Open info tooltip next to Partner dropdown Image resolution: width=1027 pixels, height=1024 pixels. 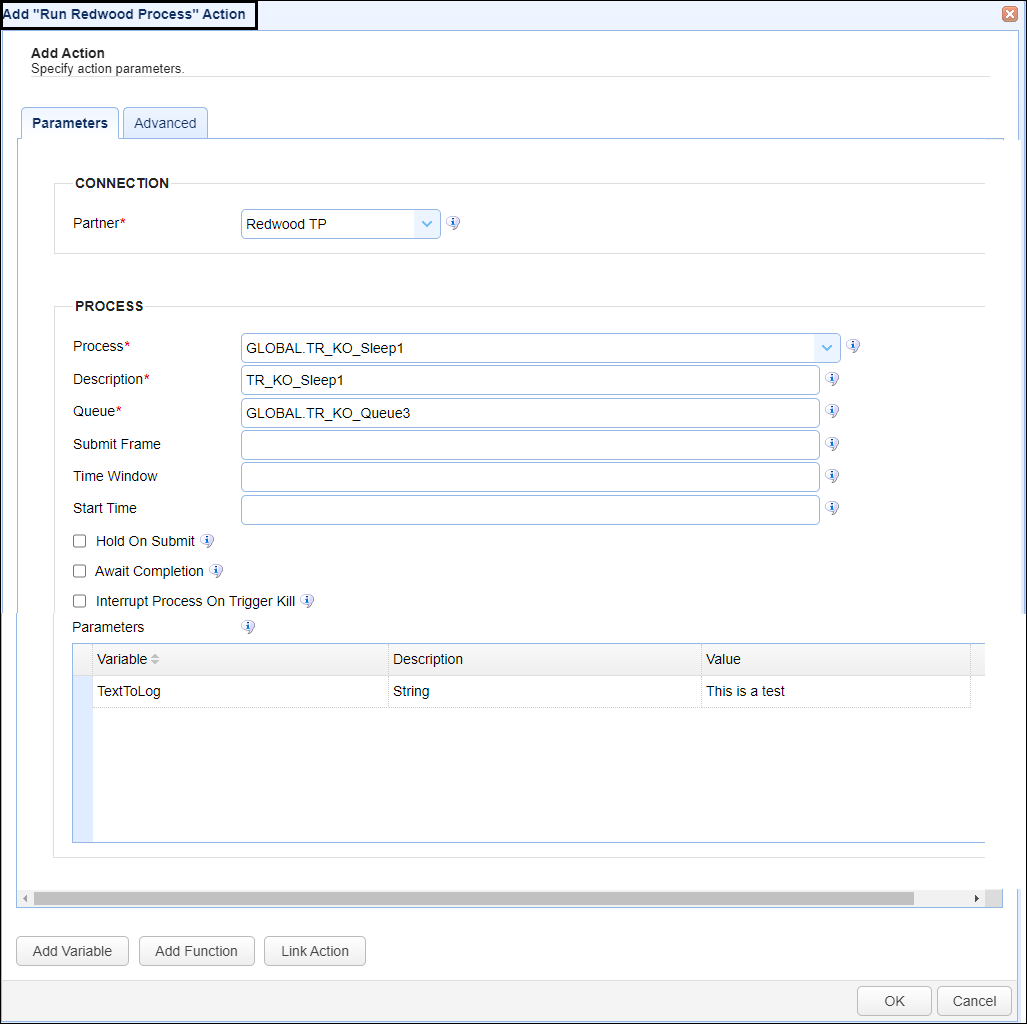[x=453, y=223]
